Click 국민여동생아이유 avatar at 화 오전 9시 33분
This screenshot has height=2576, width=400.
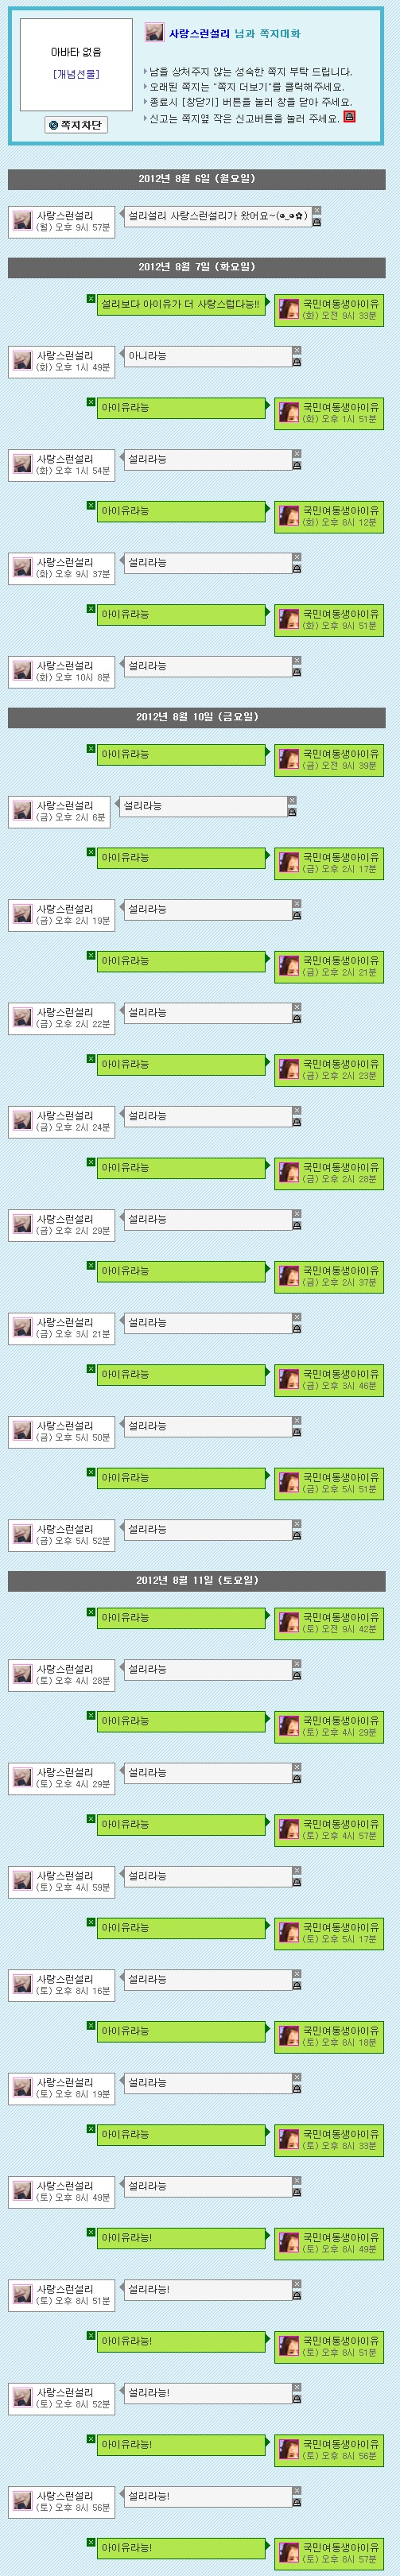(x=289, y=309)
